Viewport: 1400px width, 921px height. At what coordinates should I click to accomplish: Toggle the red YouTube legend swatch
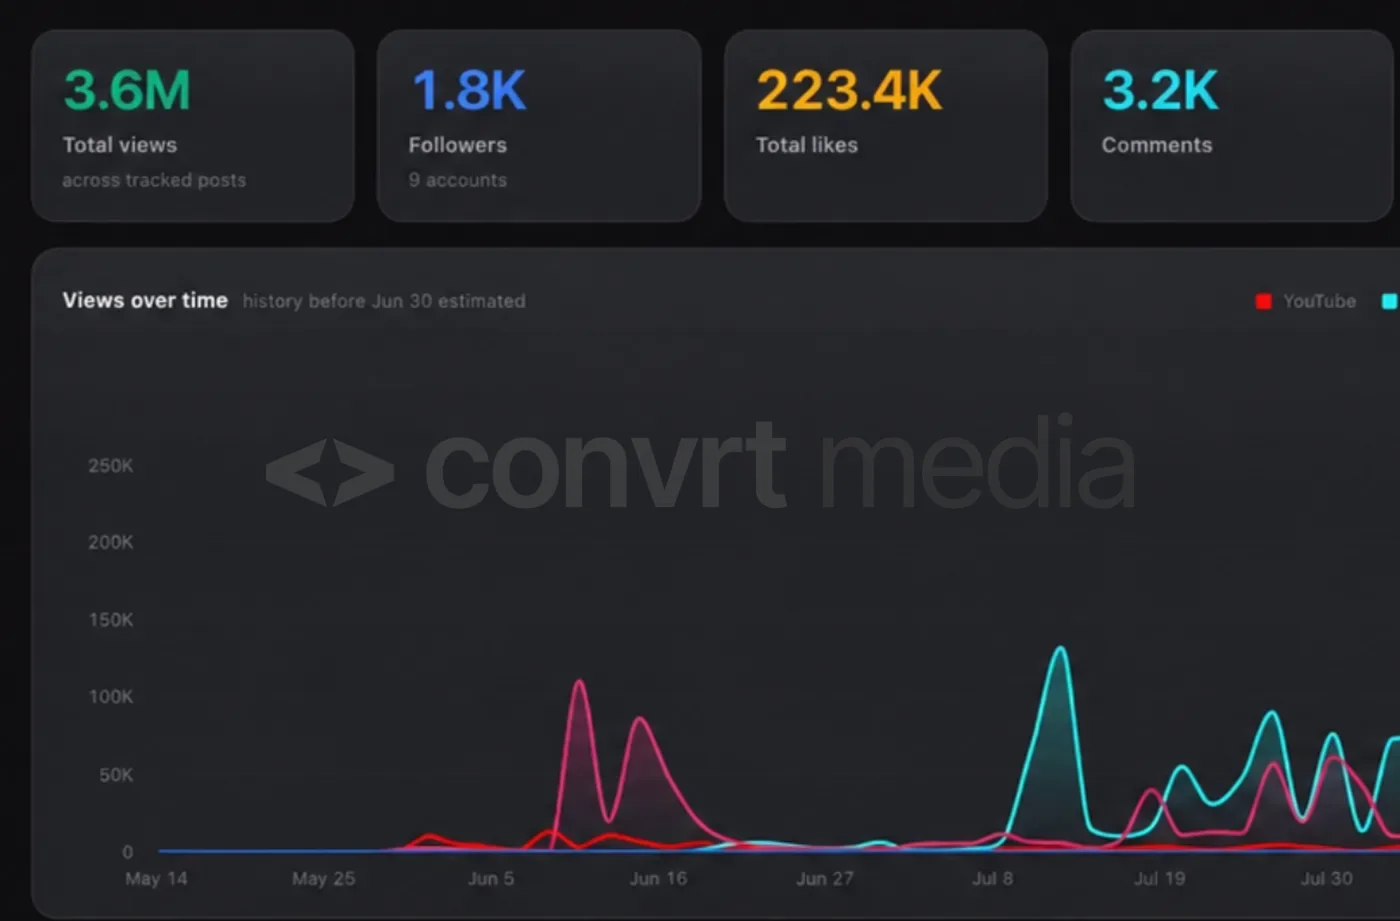[1264, 301]
